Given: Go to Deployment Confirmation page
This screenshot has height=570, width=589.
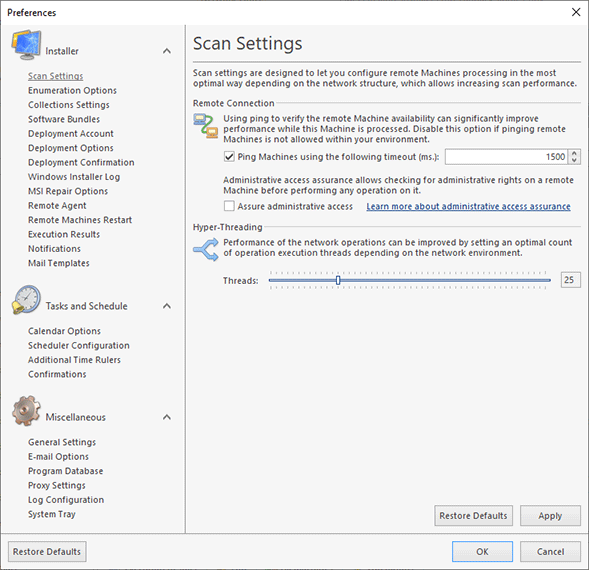Looking at the screenshot, I should tap(81, 162).
